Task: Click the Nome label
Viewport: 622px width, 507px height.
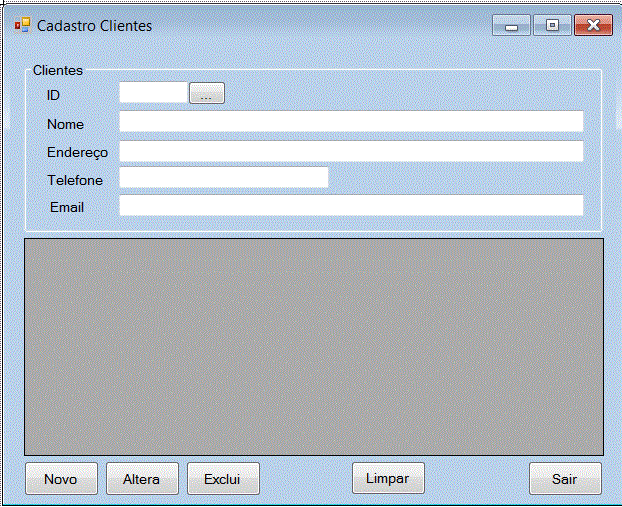Action: click(65, 124)
